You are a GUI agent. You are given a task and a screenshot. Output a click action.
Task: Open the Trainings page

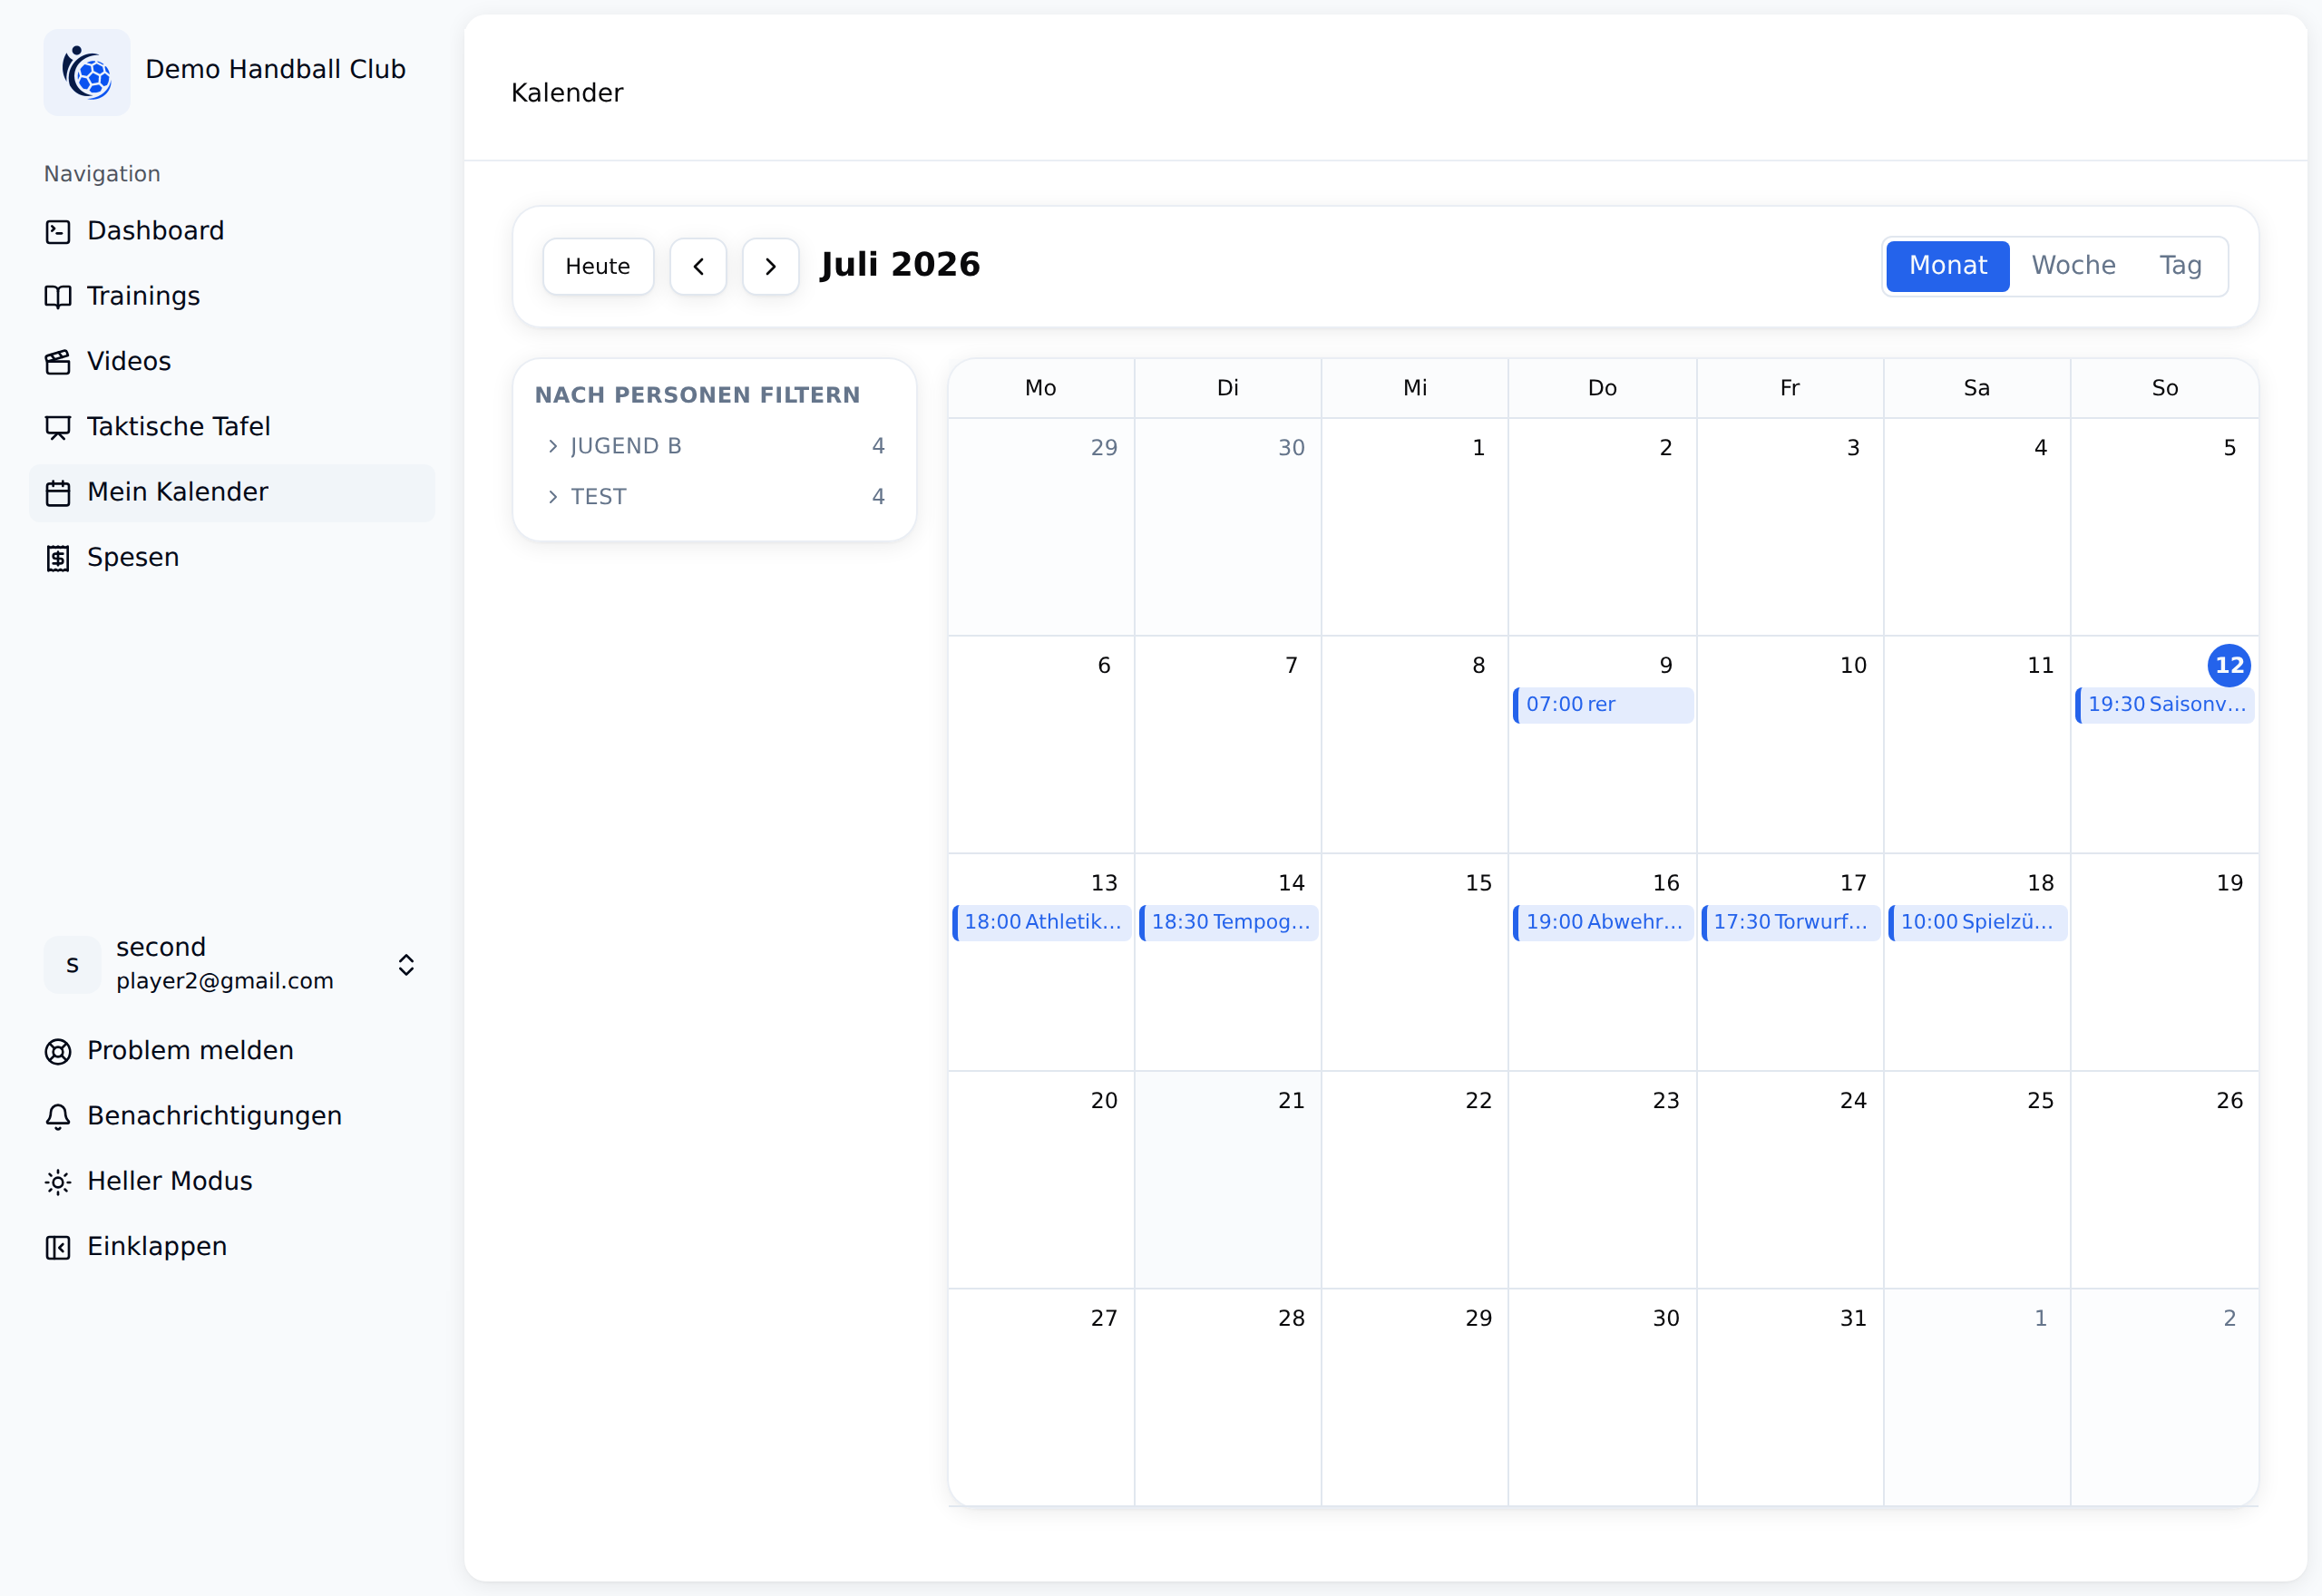[x=232, y=296]
